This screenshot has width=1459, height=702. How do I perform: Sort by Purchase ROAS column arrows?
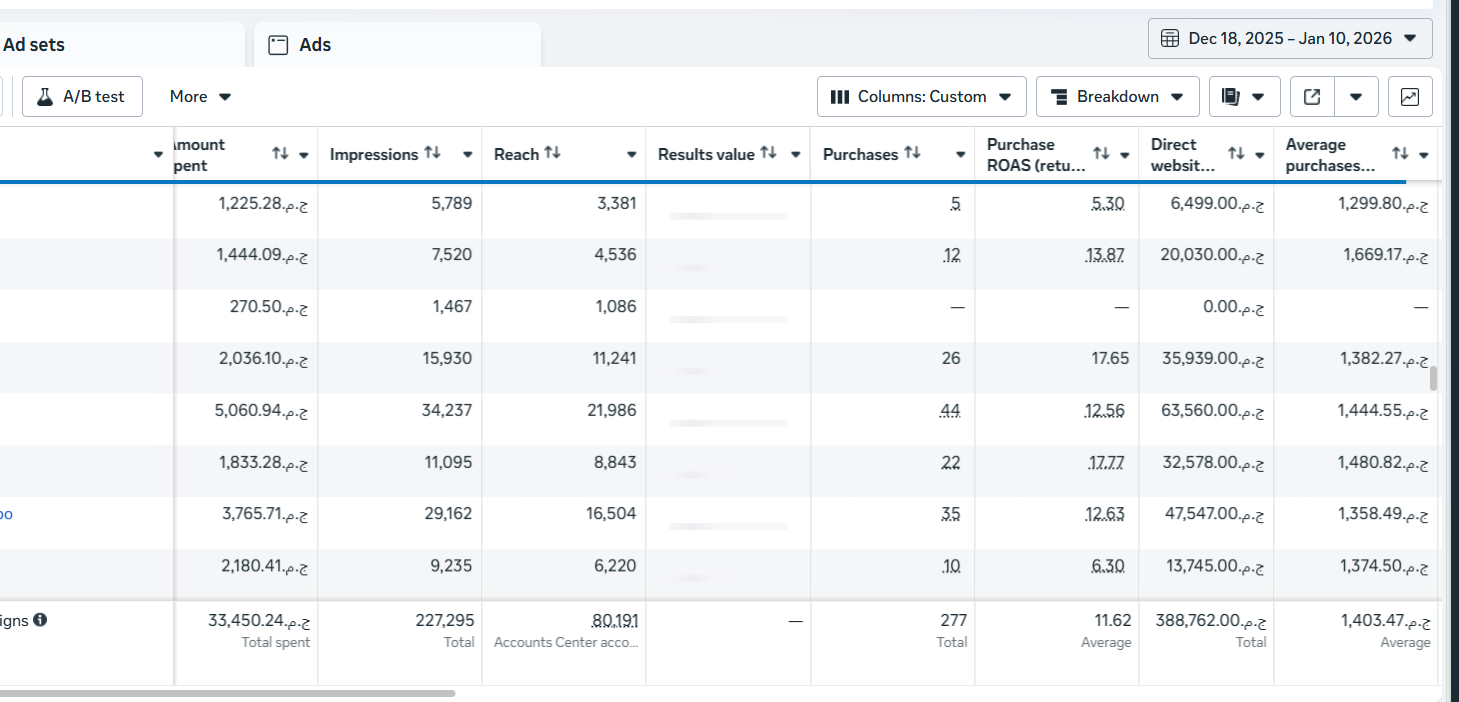(1101, 154)
